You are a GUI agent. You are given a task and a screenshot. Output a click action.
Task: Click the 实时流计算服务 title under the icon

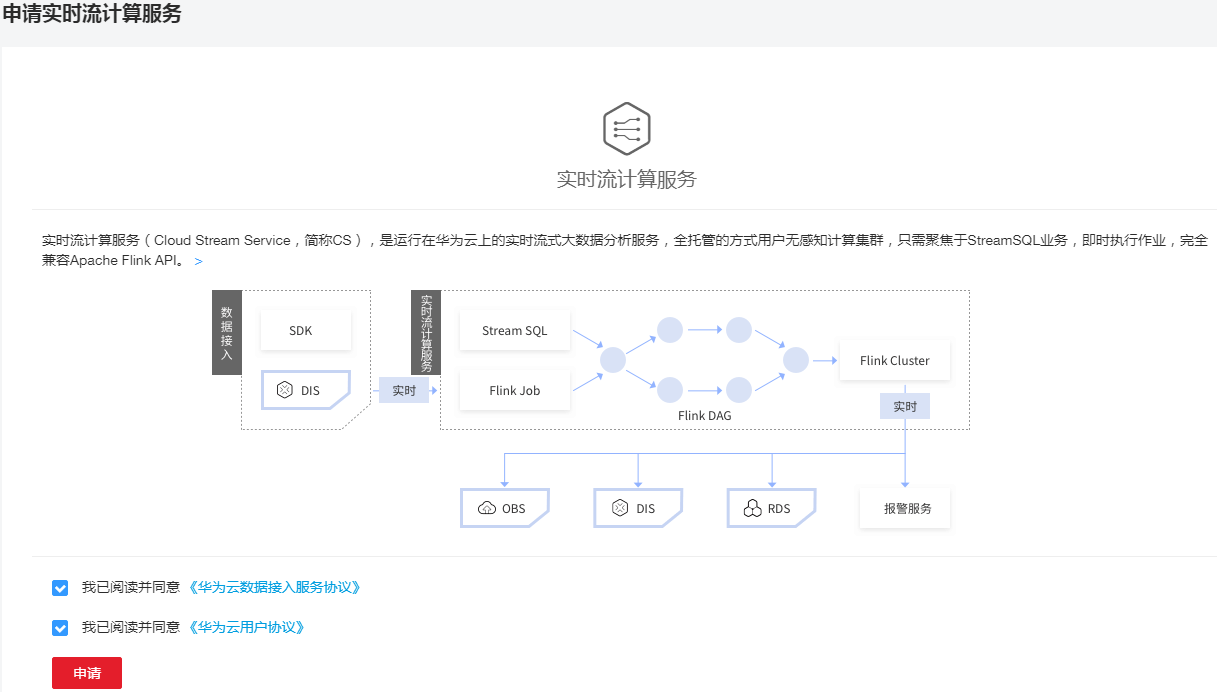pos(627,180)
